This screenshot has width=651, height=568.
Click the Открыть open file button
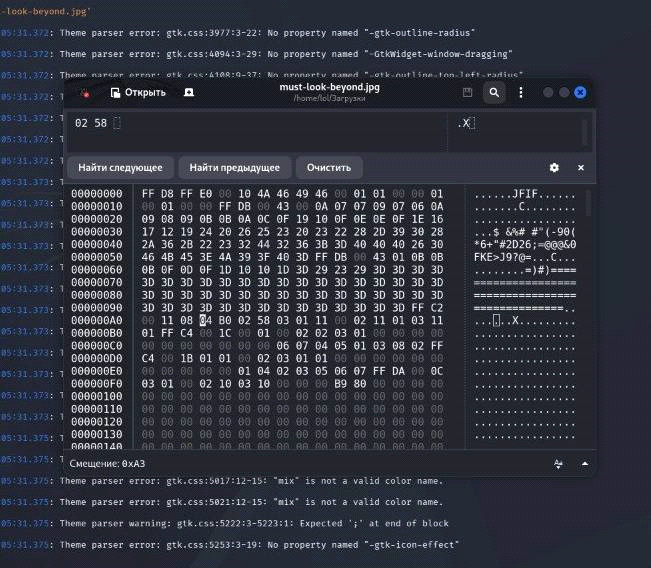(x=138, y=93)
